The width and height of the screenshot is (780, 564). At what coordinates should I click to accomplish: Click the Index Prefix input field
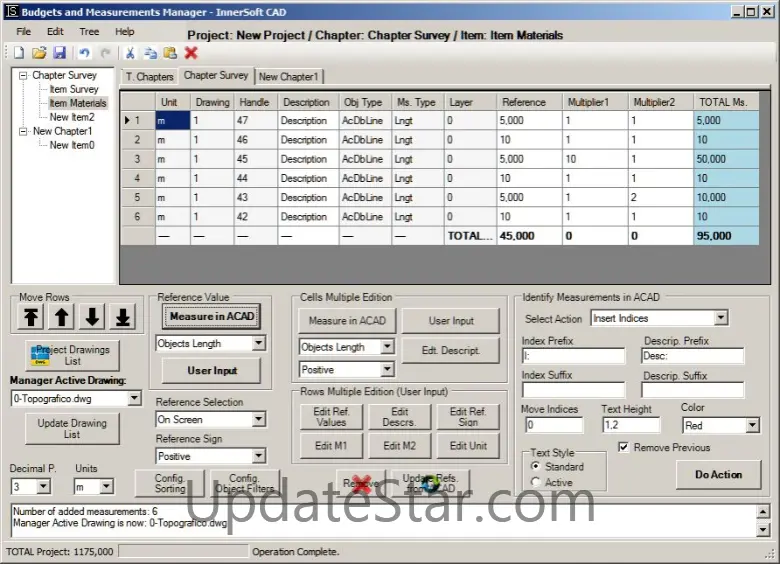coord(573,356)
